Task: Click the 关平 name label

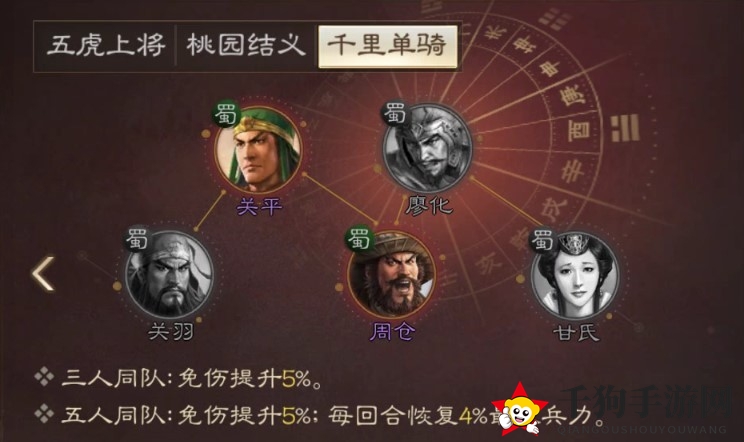Action: coord(259,207)
